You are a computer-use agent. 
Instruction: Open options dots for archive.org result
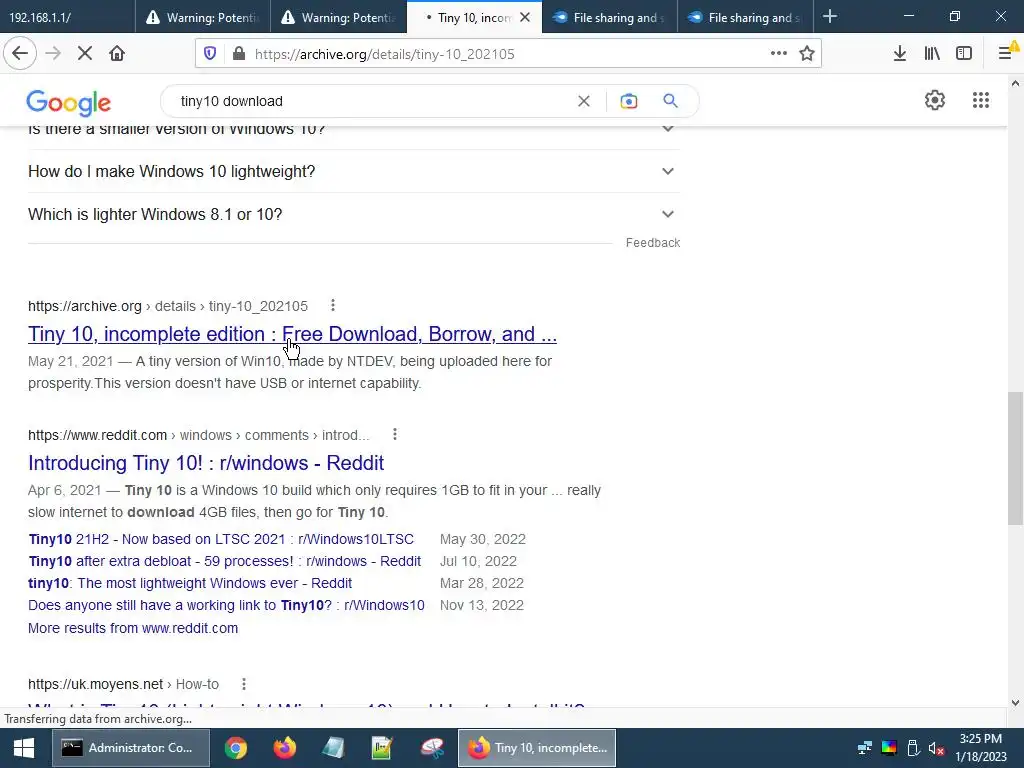pos(333,305)
